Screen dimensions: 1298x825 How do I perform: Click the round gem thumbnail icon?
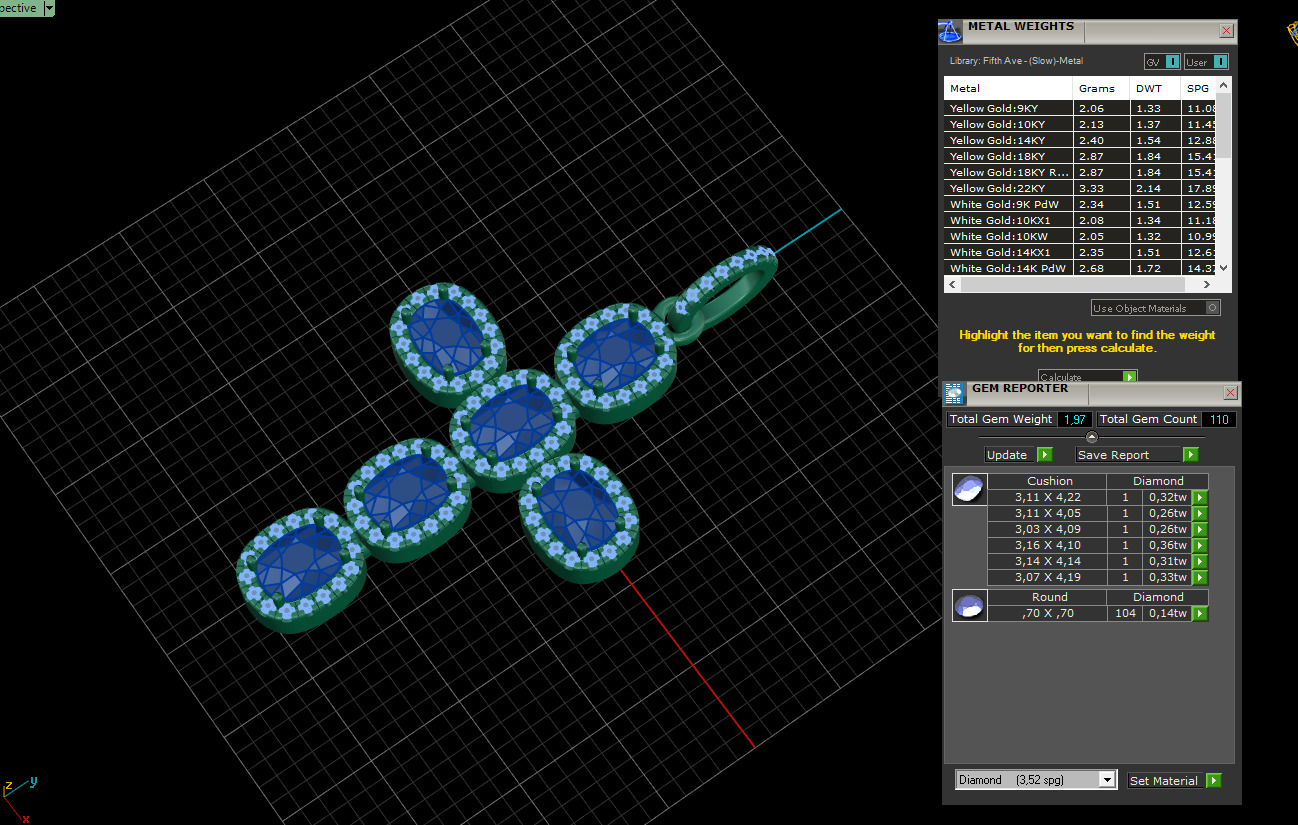(x=969, y=606)
